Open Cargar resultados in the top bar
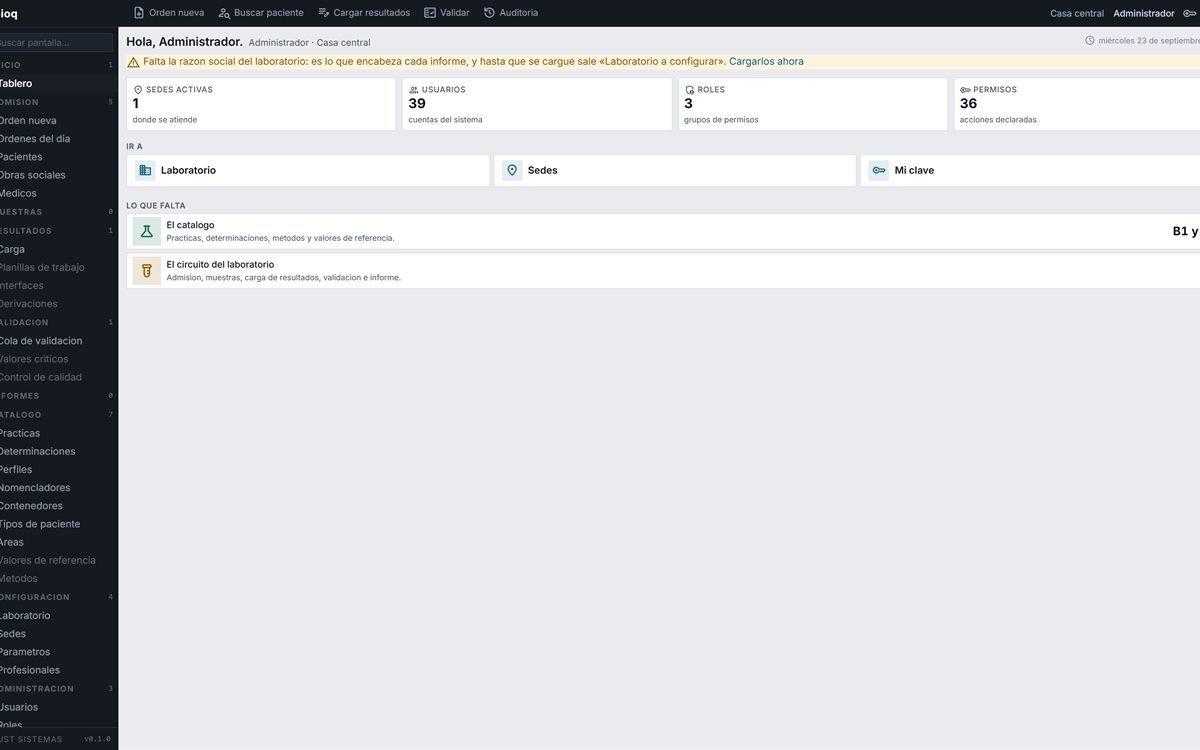Screen dimensions: 1200x750 click(x=364, y=13)
